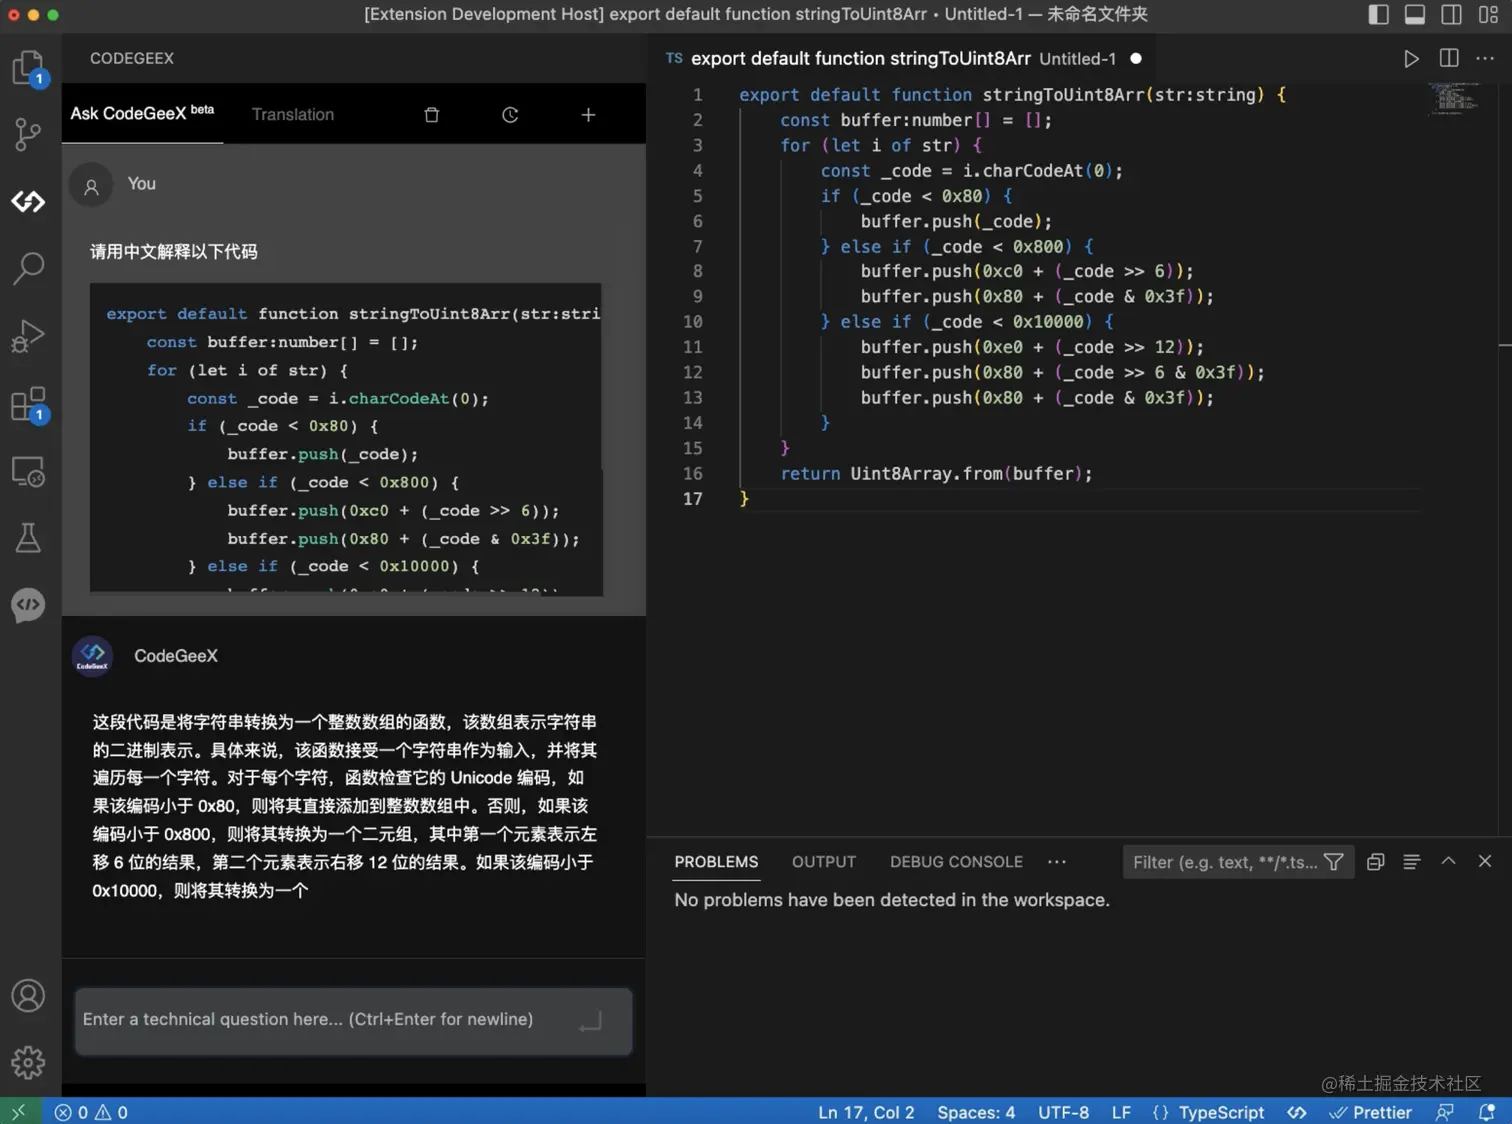Screen dimensions: 1512x1124
Task: Change file encoding UTF-8
Action: [x=1063, y=1112]
